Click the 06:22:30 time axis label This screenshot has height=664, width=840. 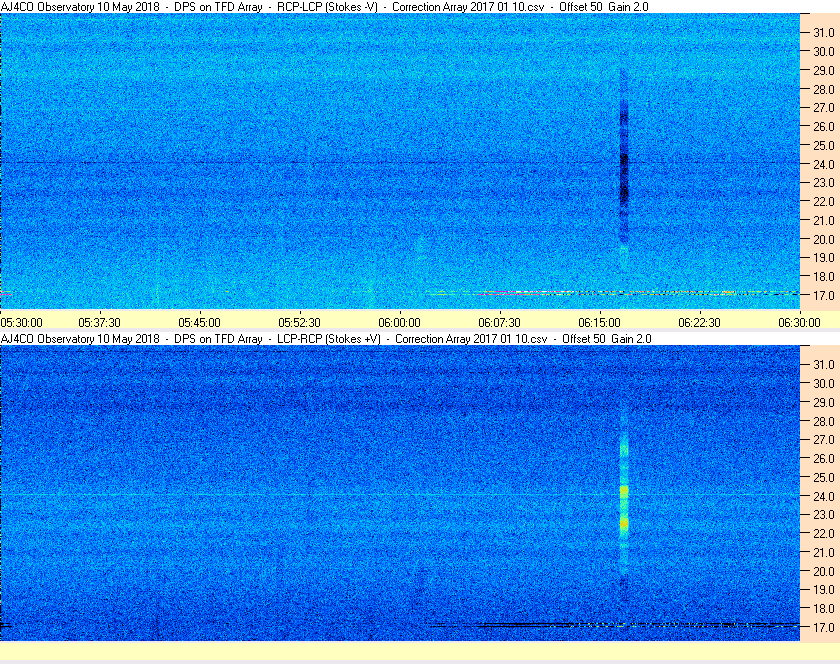(700, 323)
